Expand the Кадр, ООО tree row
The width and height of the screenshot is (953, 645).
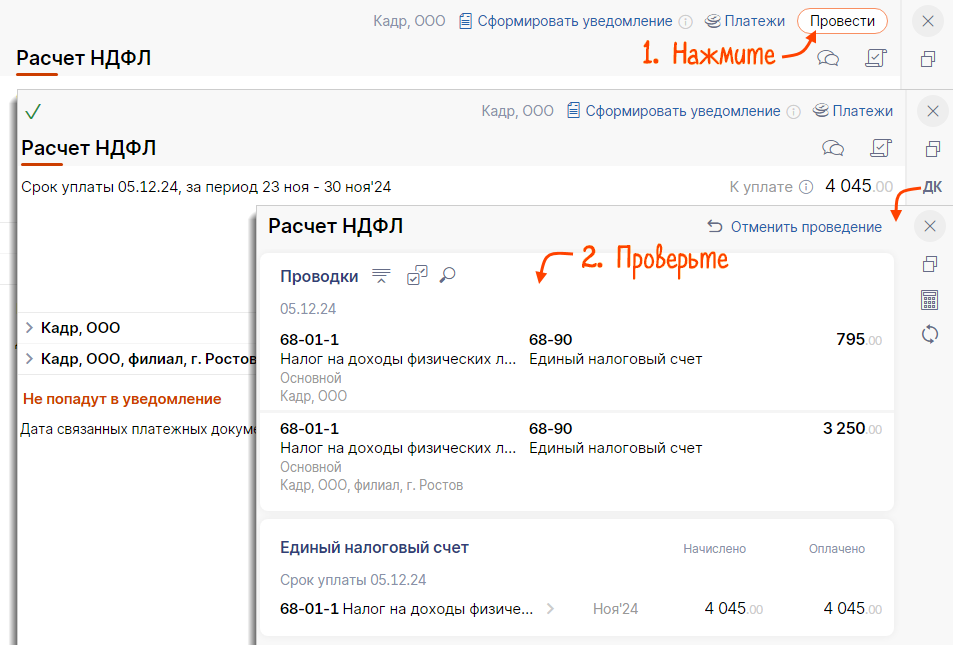coord(29,328)
